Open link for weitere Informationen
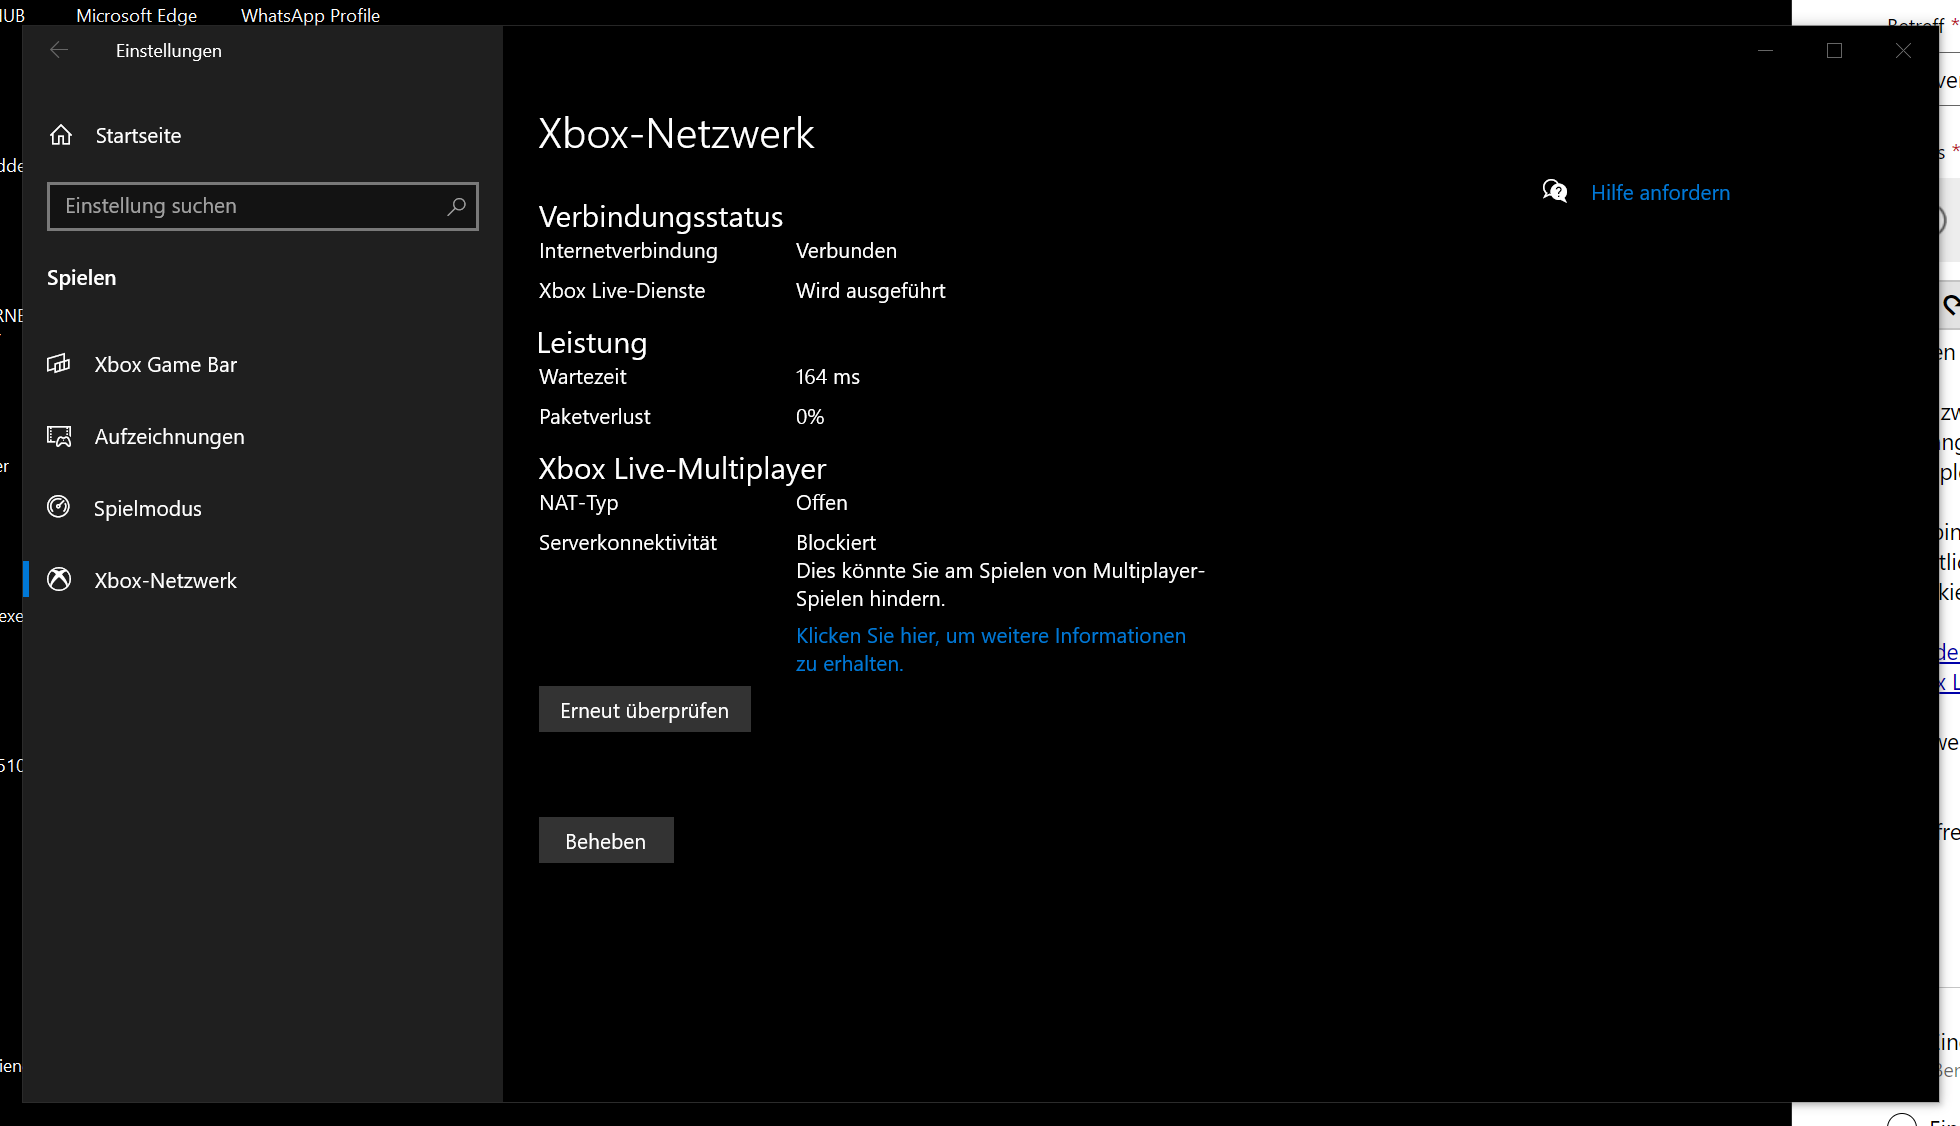This screenshot has width=1960, height=1126. click(991, 649)
